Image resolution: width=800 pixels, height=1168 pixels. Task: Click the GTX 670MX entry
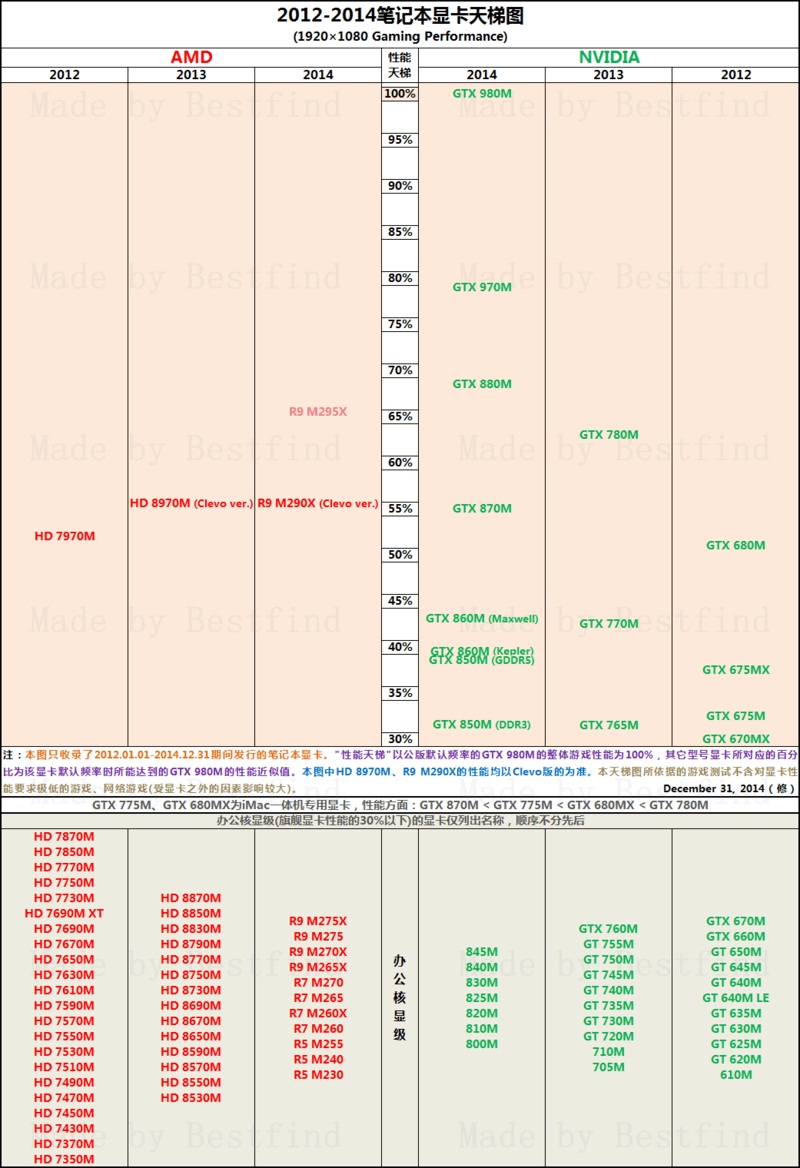click(x=736, y=739)
